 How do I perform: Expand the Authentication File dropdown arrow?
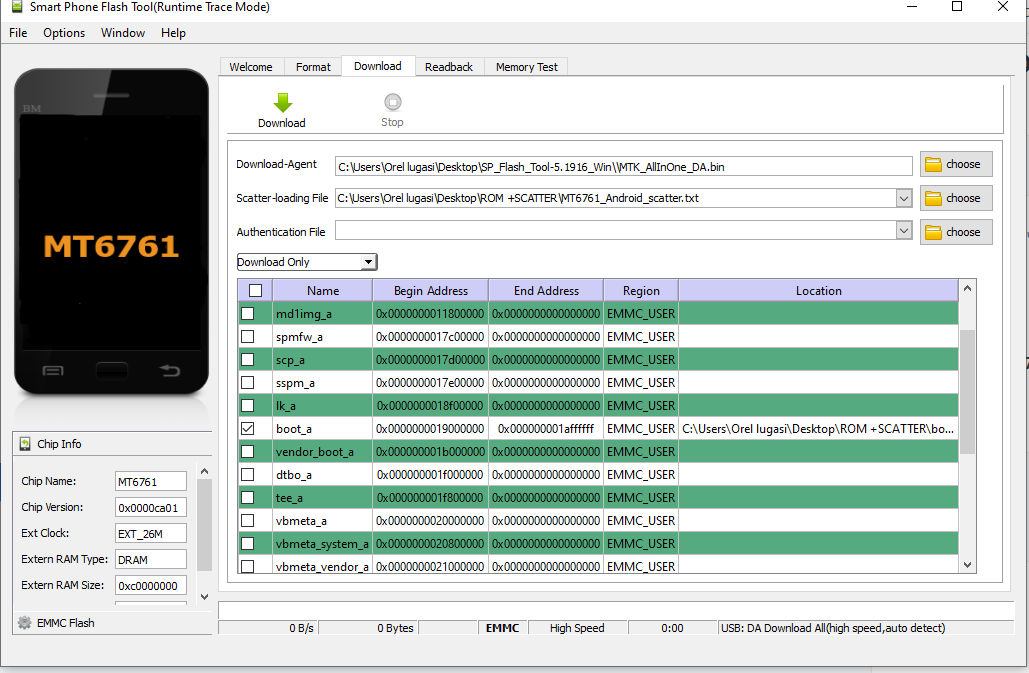pos(904,231)
